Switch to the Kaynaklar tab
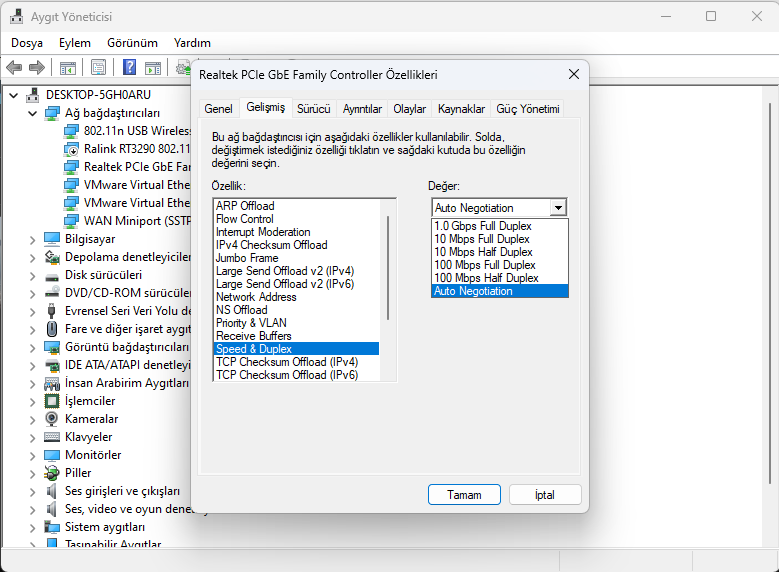The image size is (779, 572). pyautogui.click(x=461, y=109)
